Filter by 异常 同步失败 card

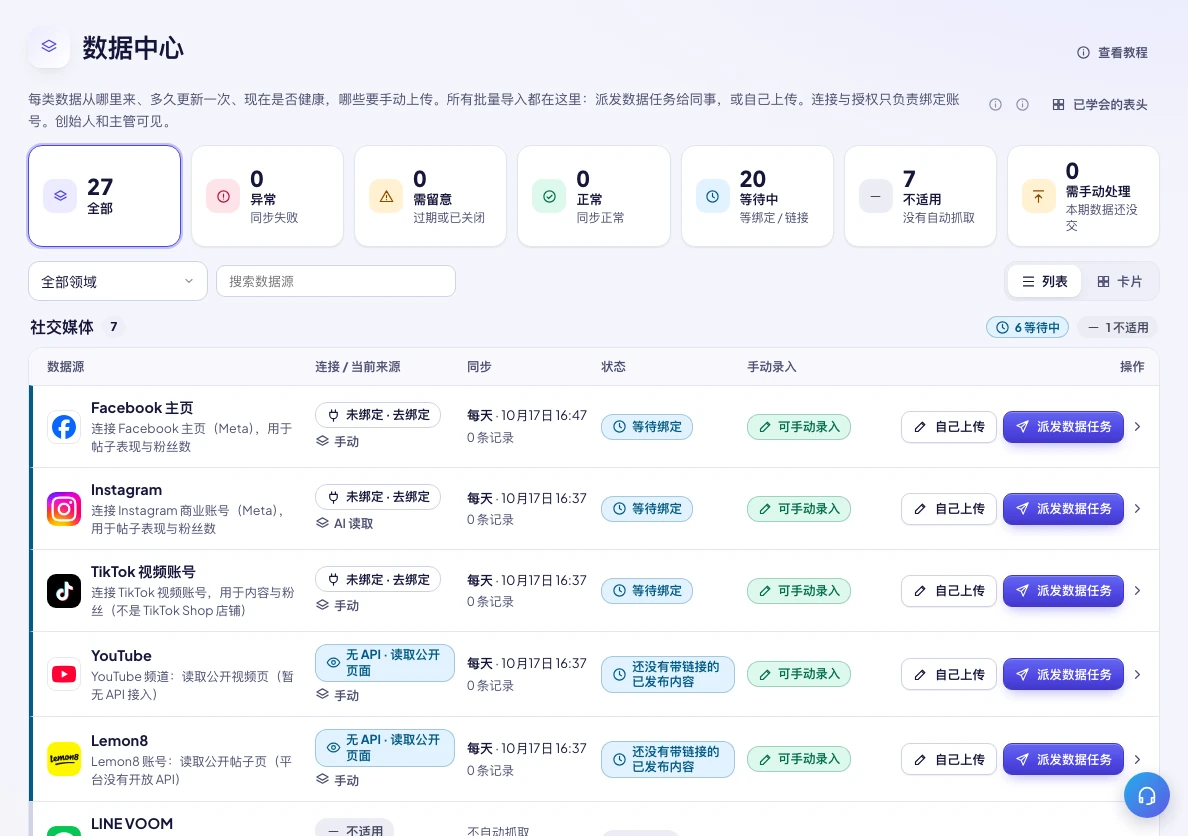coord(267,196)
